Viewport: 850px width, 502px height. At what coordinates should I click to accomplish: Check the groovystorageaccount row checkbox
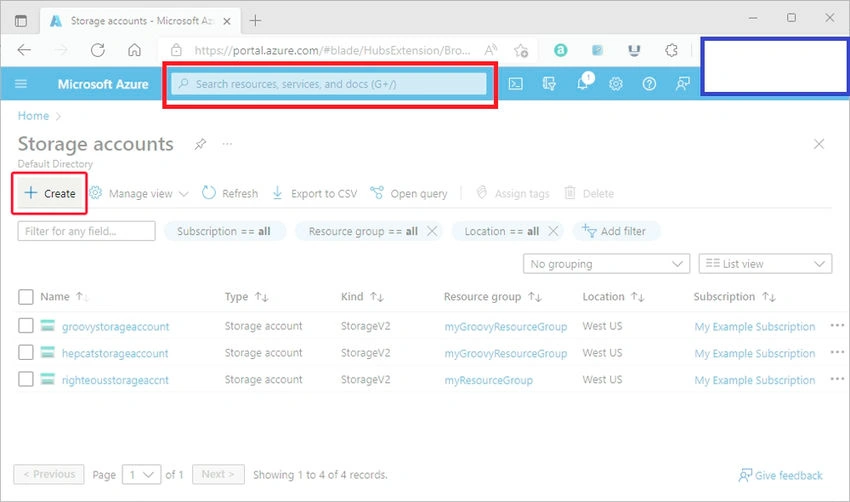pos(25,325)
